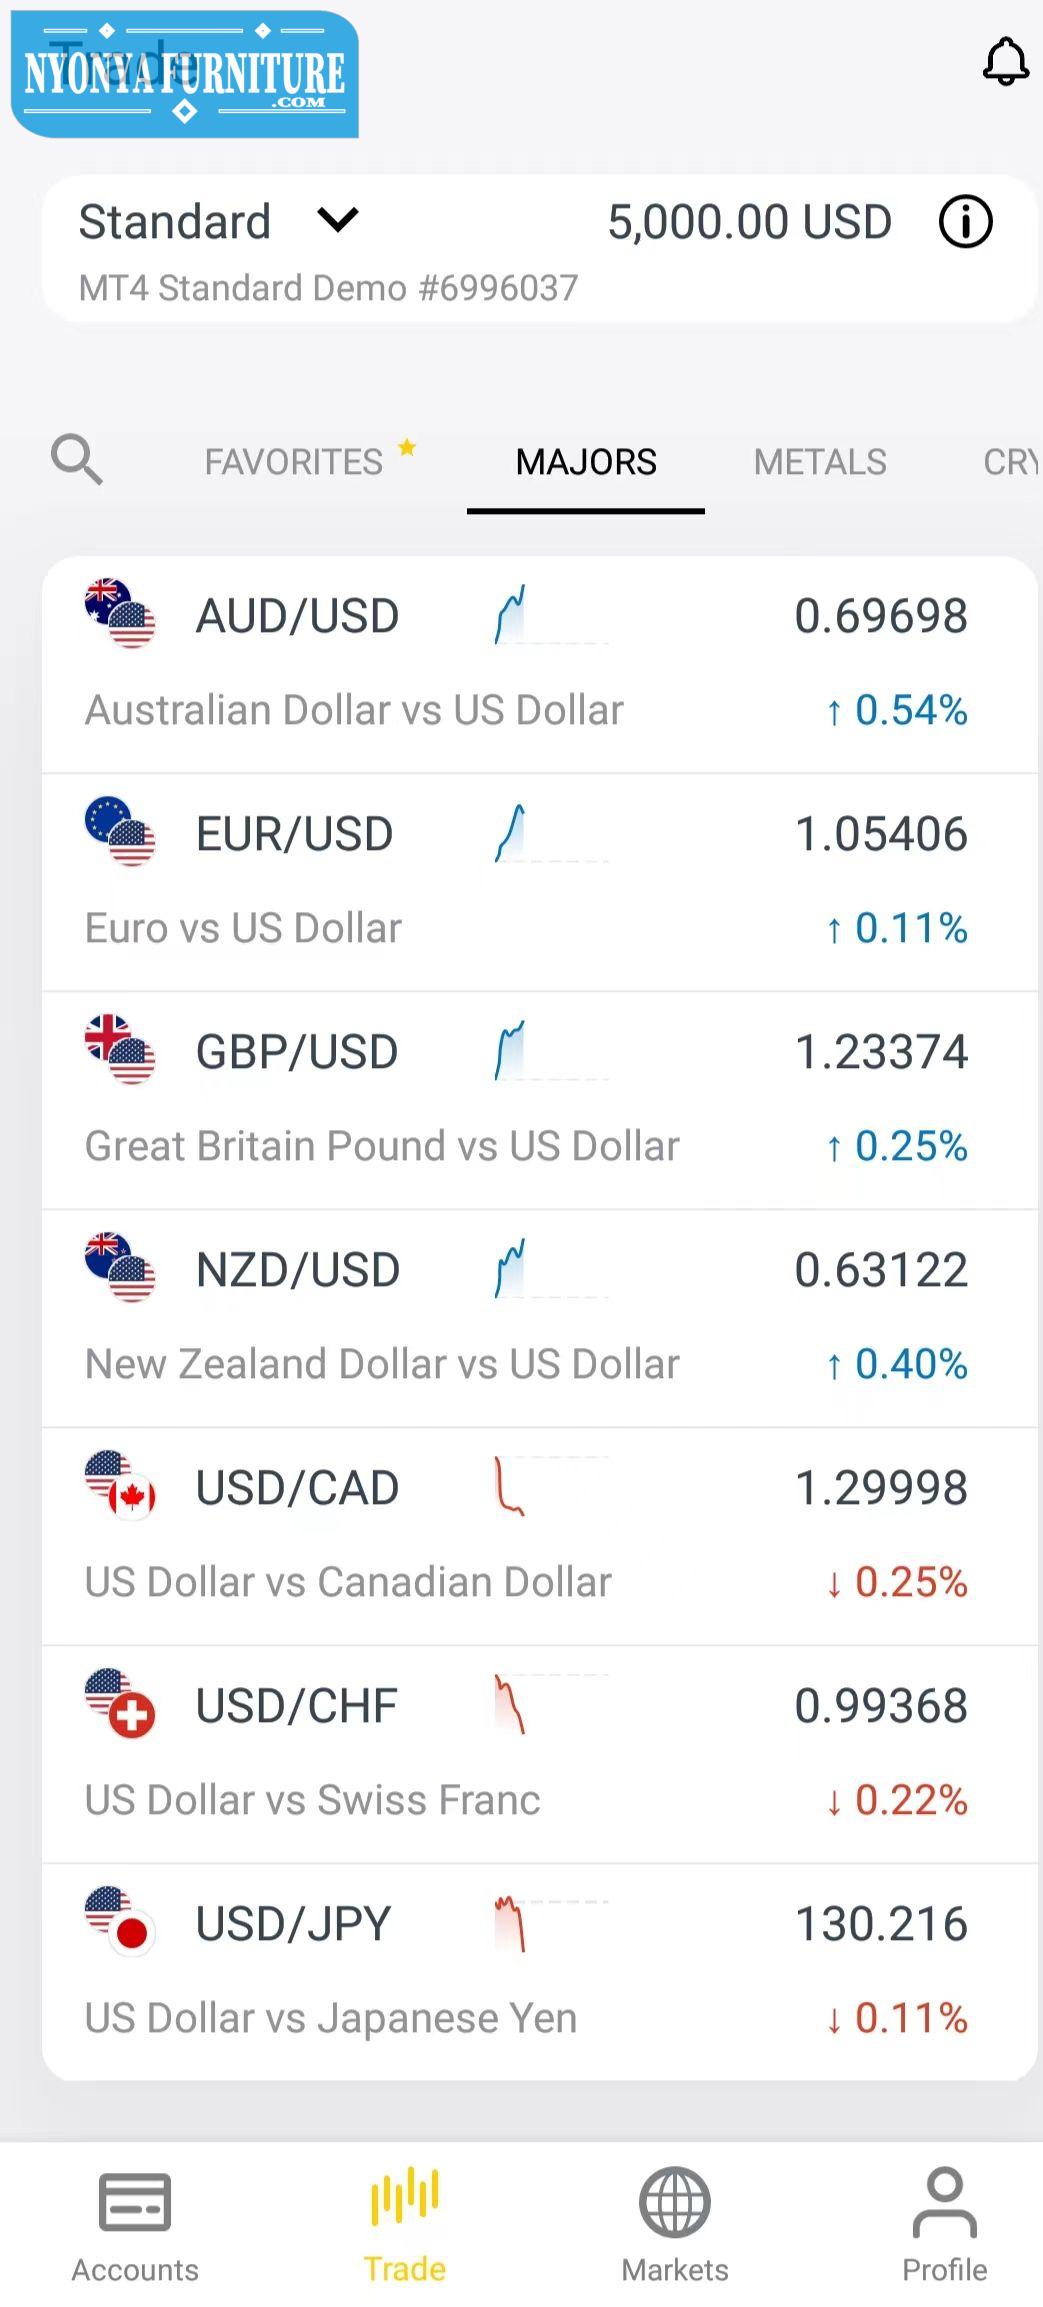
Task: Select the Trade bars icon
Action: [404, 2197]
